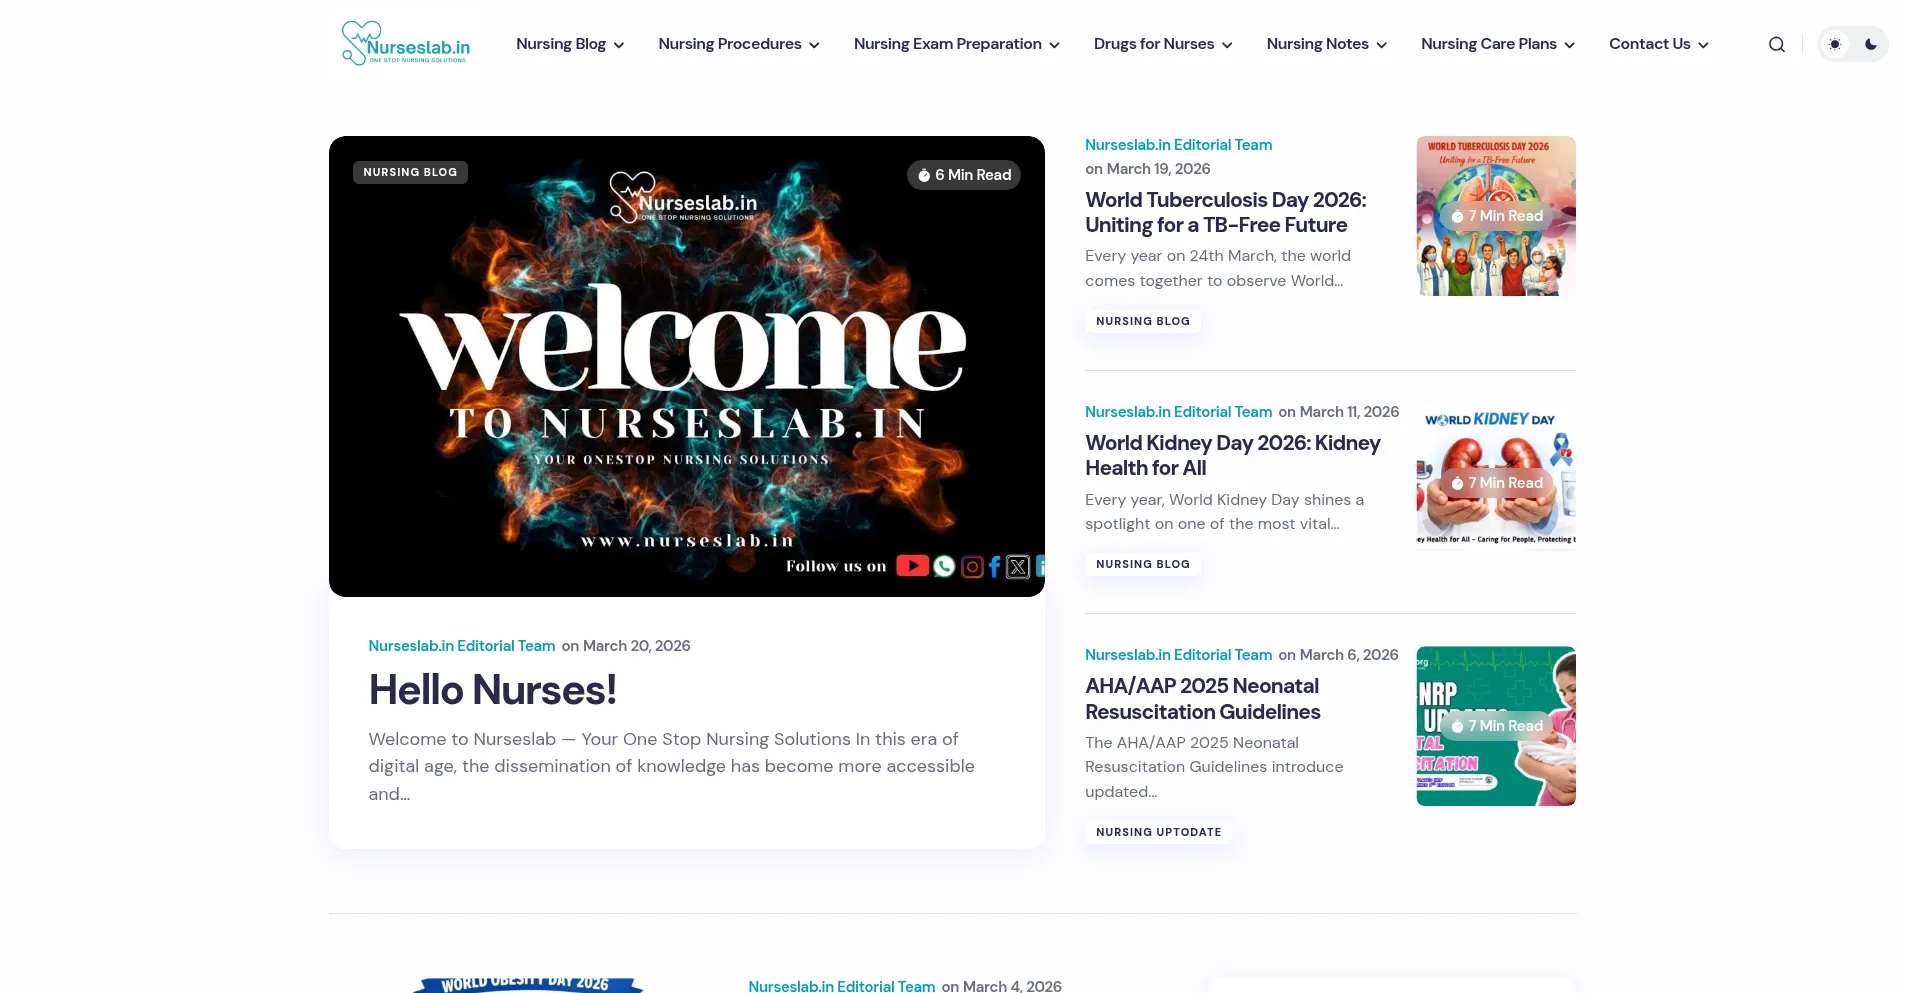
Task: Click WhatsApp icon on welcome banner
Action: pos(944,567)
